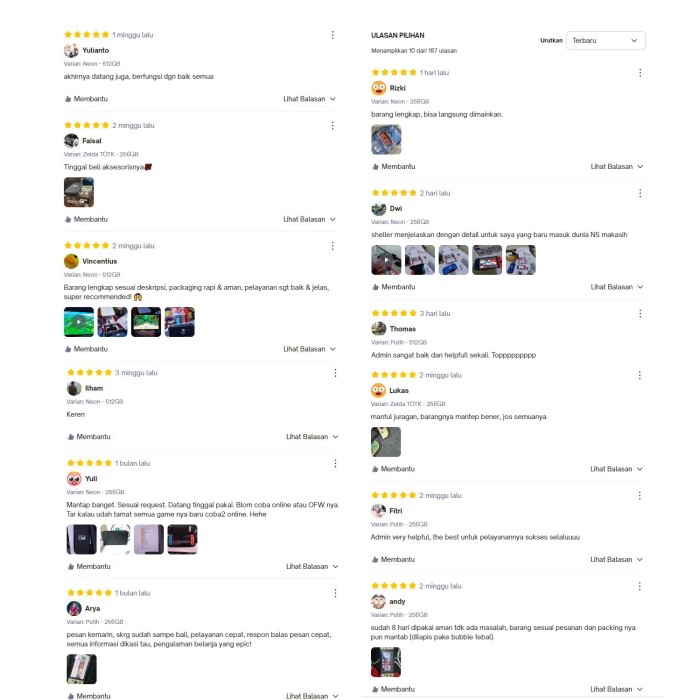
Task: Click the reviewer name Arya
Action: point(92,608)
